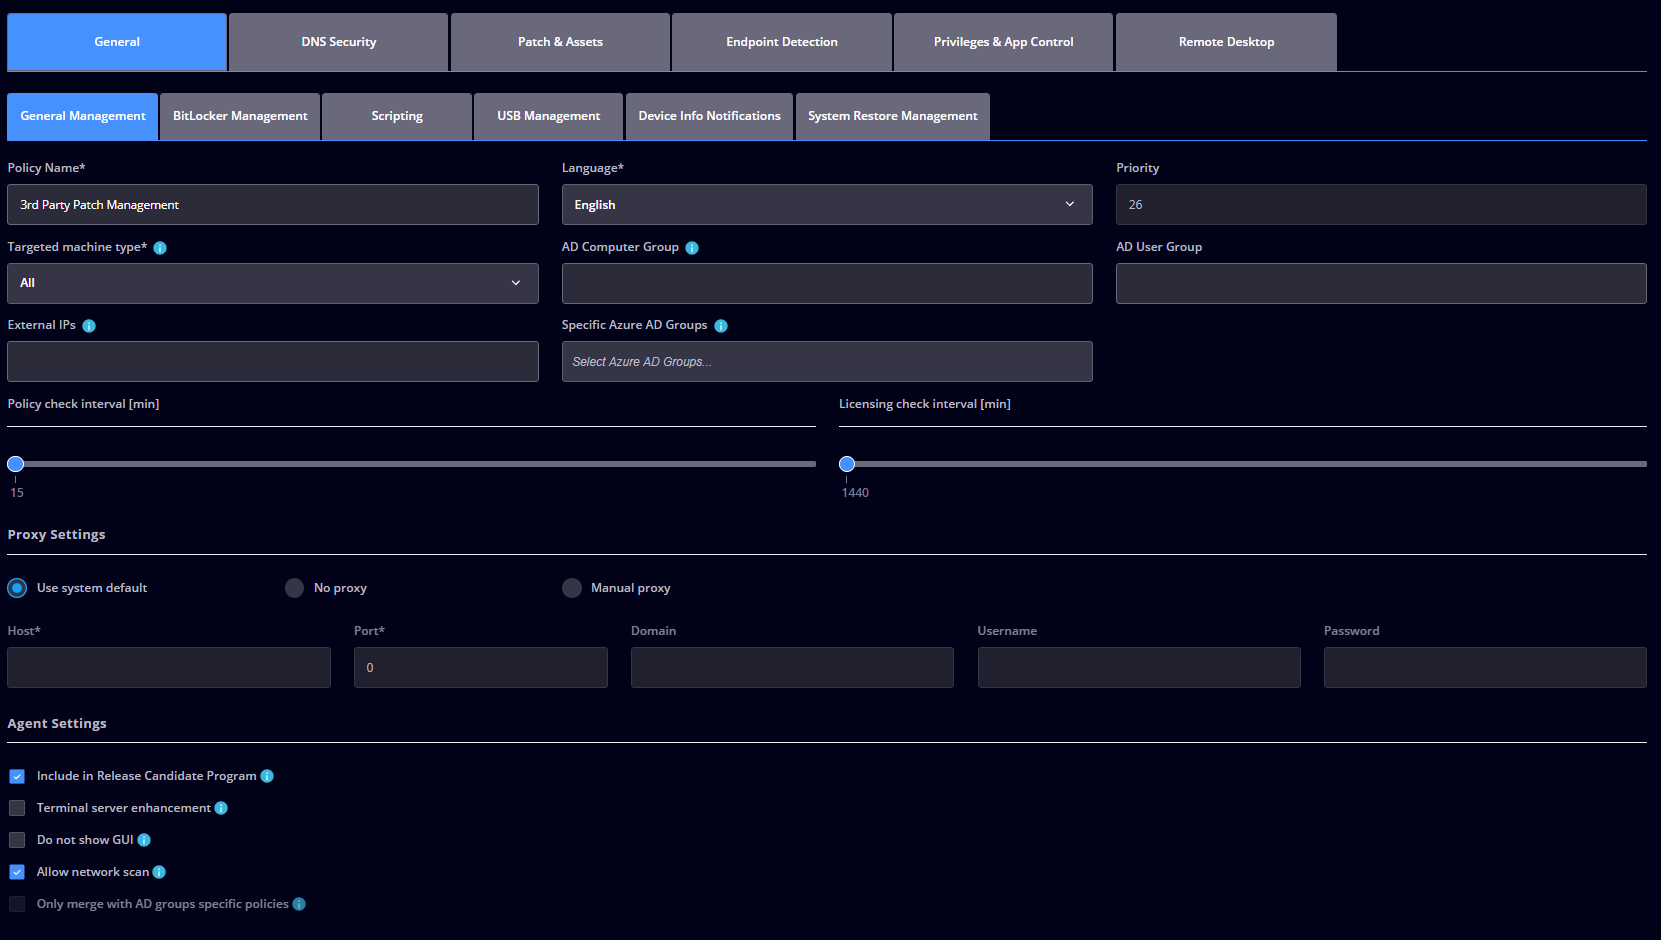The height and width of the screenshot is (940, 1661).
Task: Click info icon beside External IPs
Action: click(89, 326)
